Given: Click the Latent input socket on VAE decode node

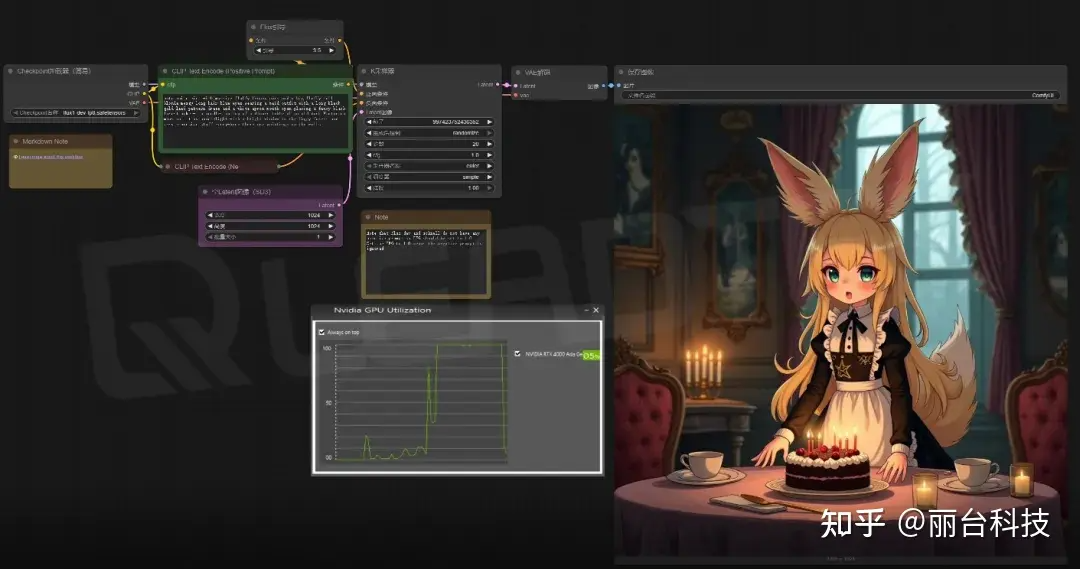Looking at the screenshot, I should click(x=515, y=86).
